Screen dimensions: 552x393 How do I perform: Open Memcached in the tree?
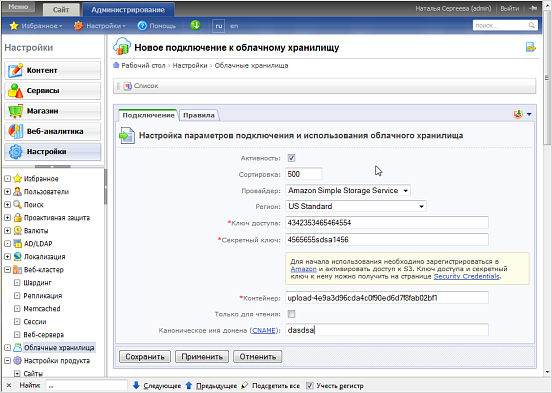[42, 309]
